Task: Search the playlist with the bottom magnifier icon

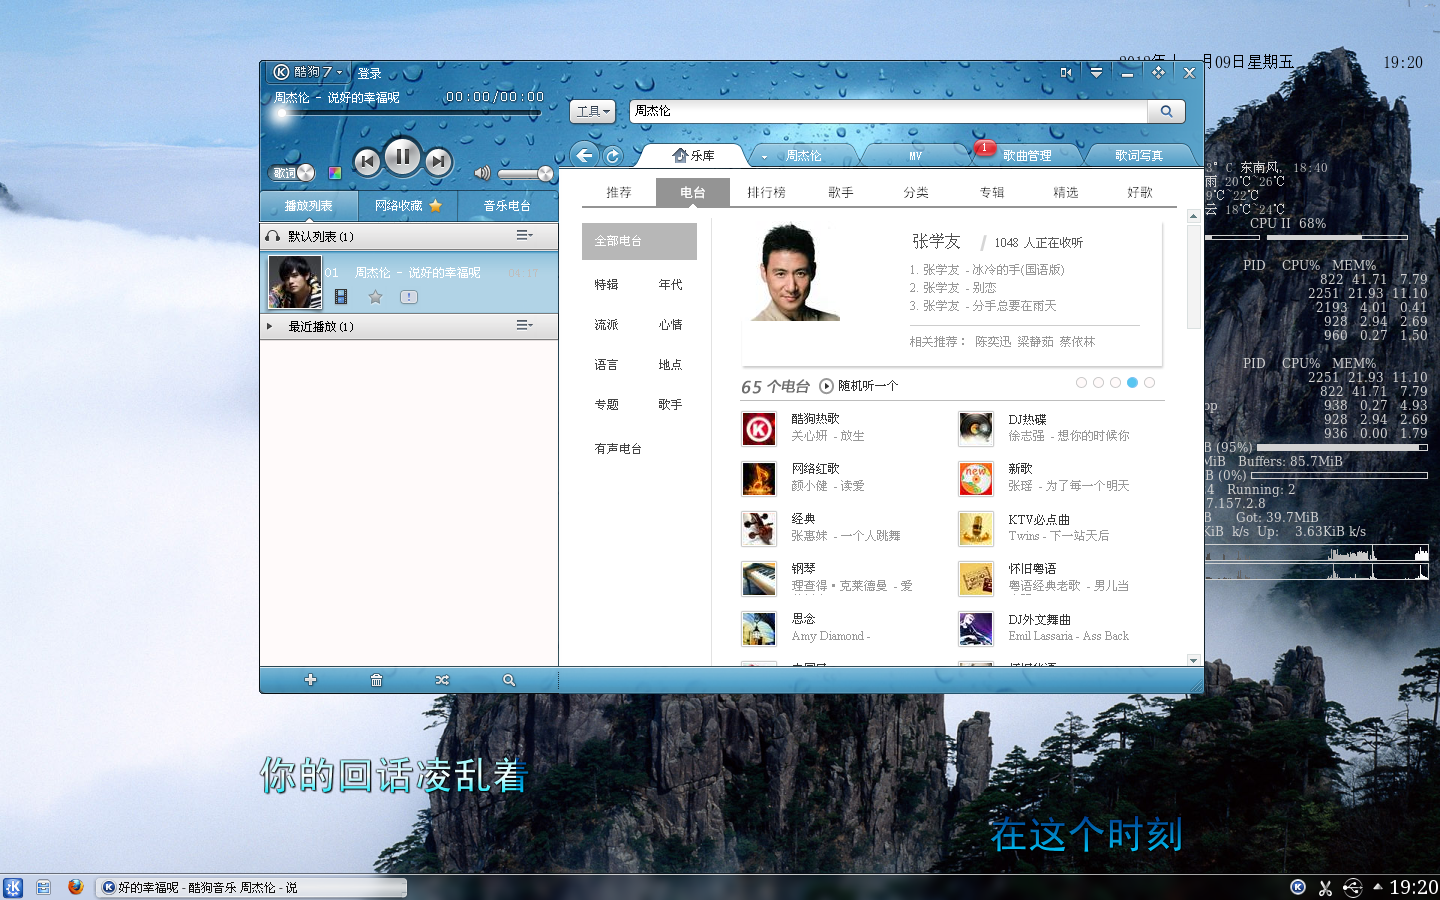Action: click(x=509, y=680)
